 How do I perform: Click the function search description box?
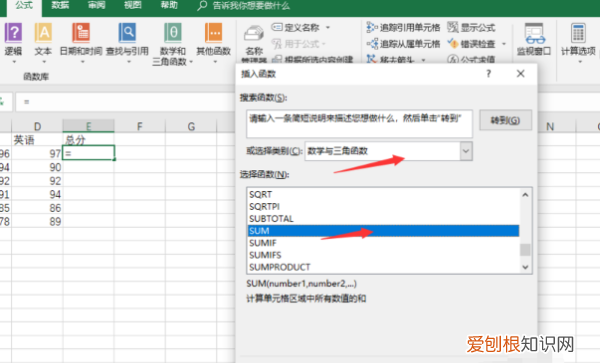(359, 124)
